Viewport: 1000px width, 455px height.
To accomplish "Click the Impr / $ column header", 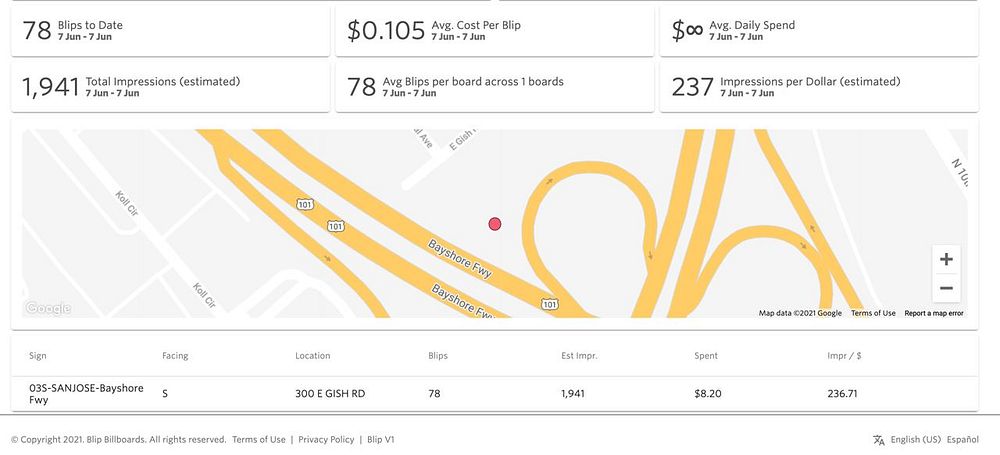I will 844,355.
